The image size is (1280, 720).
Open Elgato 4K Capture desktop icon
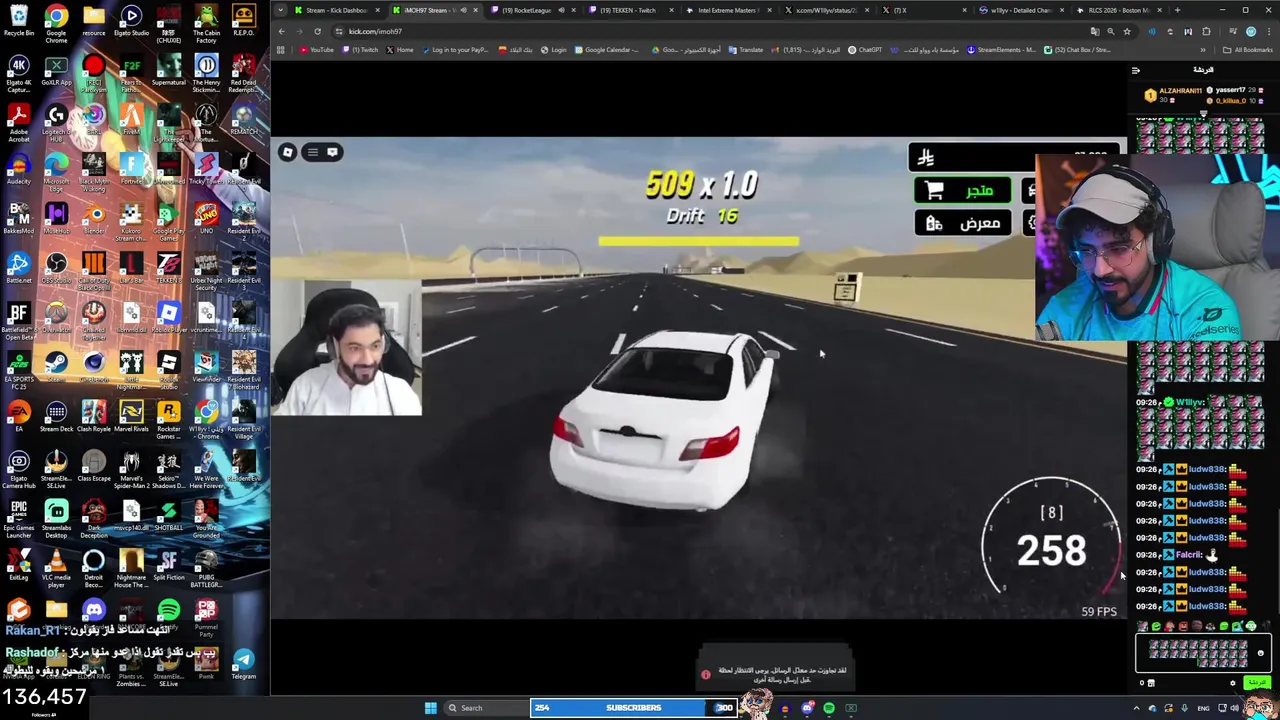pos(19,74)
